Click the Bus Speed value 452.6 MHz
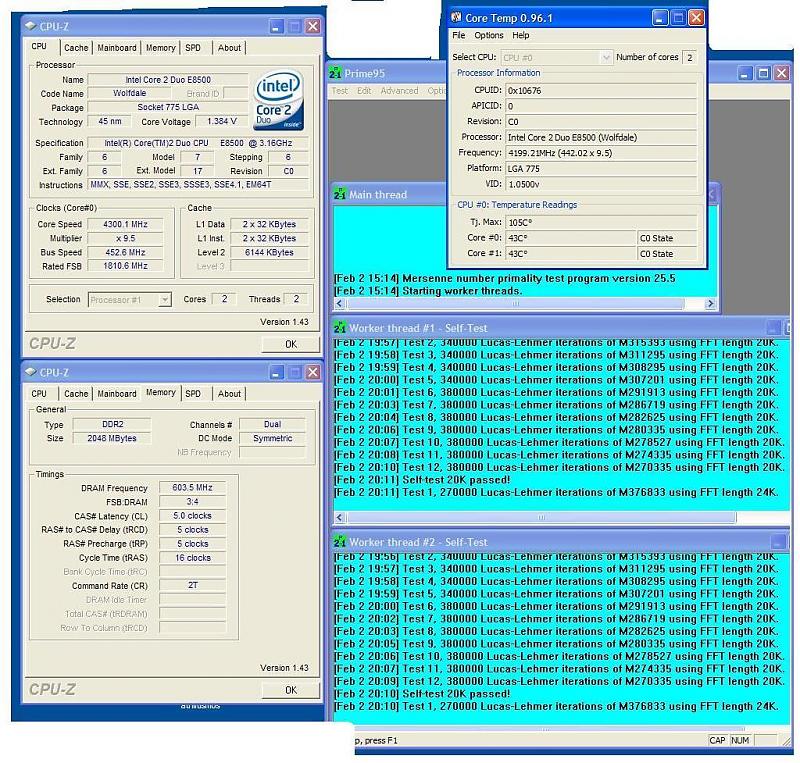Image resolution: width=800 pixels, height=763 pixels. [x=125, y=252]
